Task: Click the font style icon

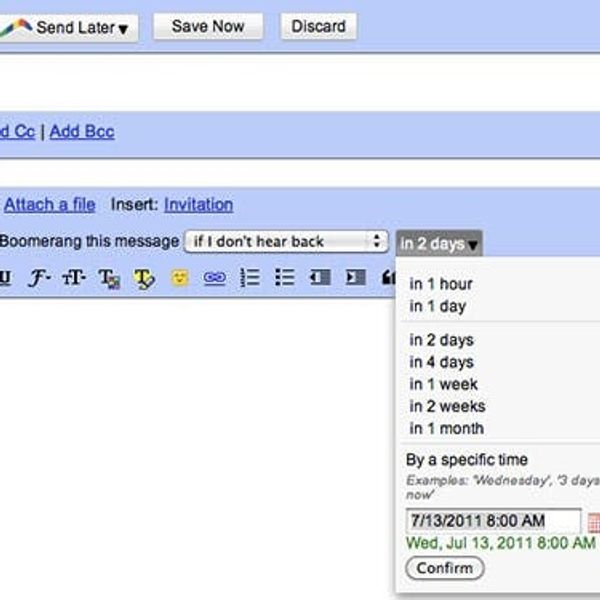Action: tap(39, 279)
